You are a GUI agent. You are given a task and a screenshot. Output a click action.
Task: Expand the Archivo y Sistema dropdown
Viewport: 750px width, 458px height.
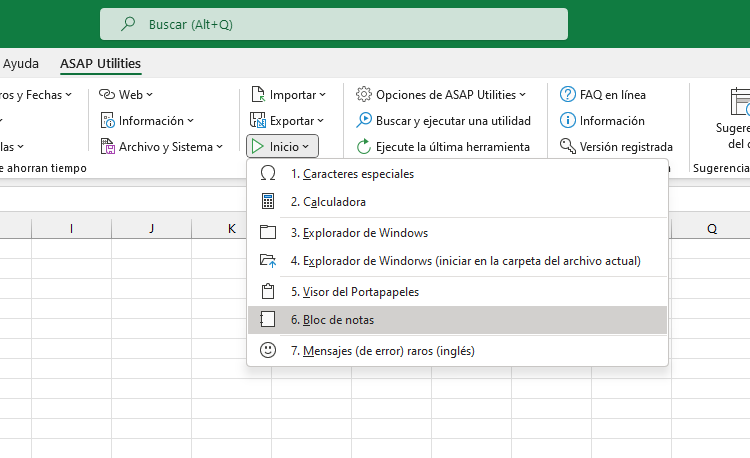point(162,147)
